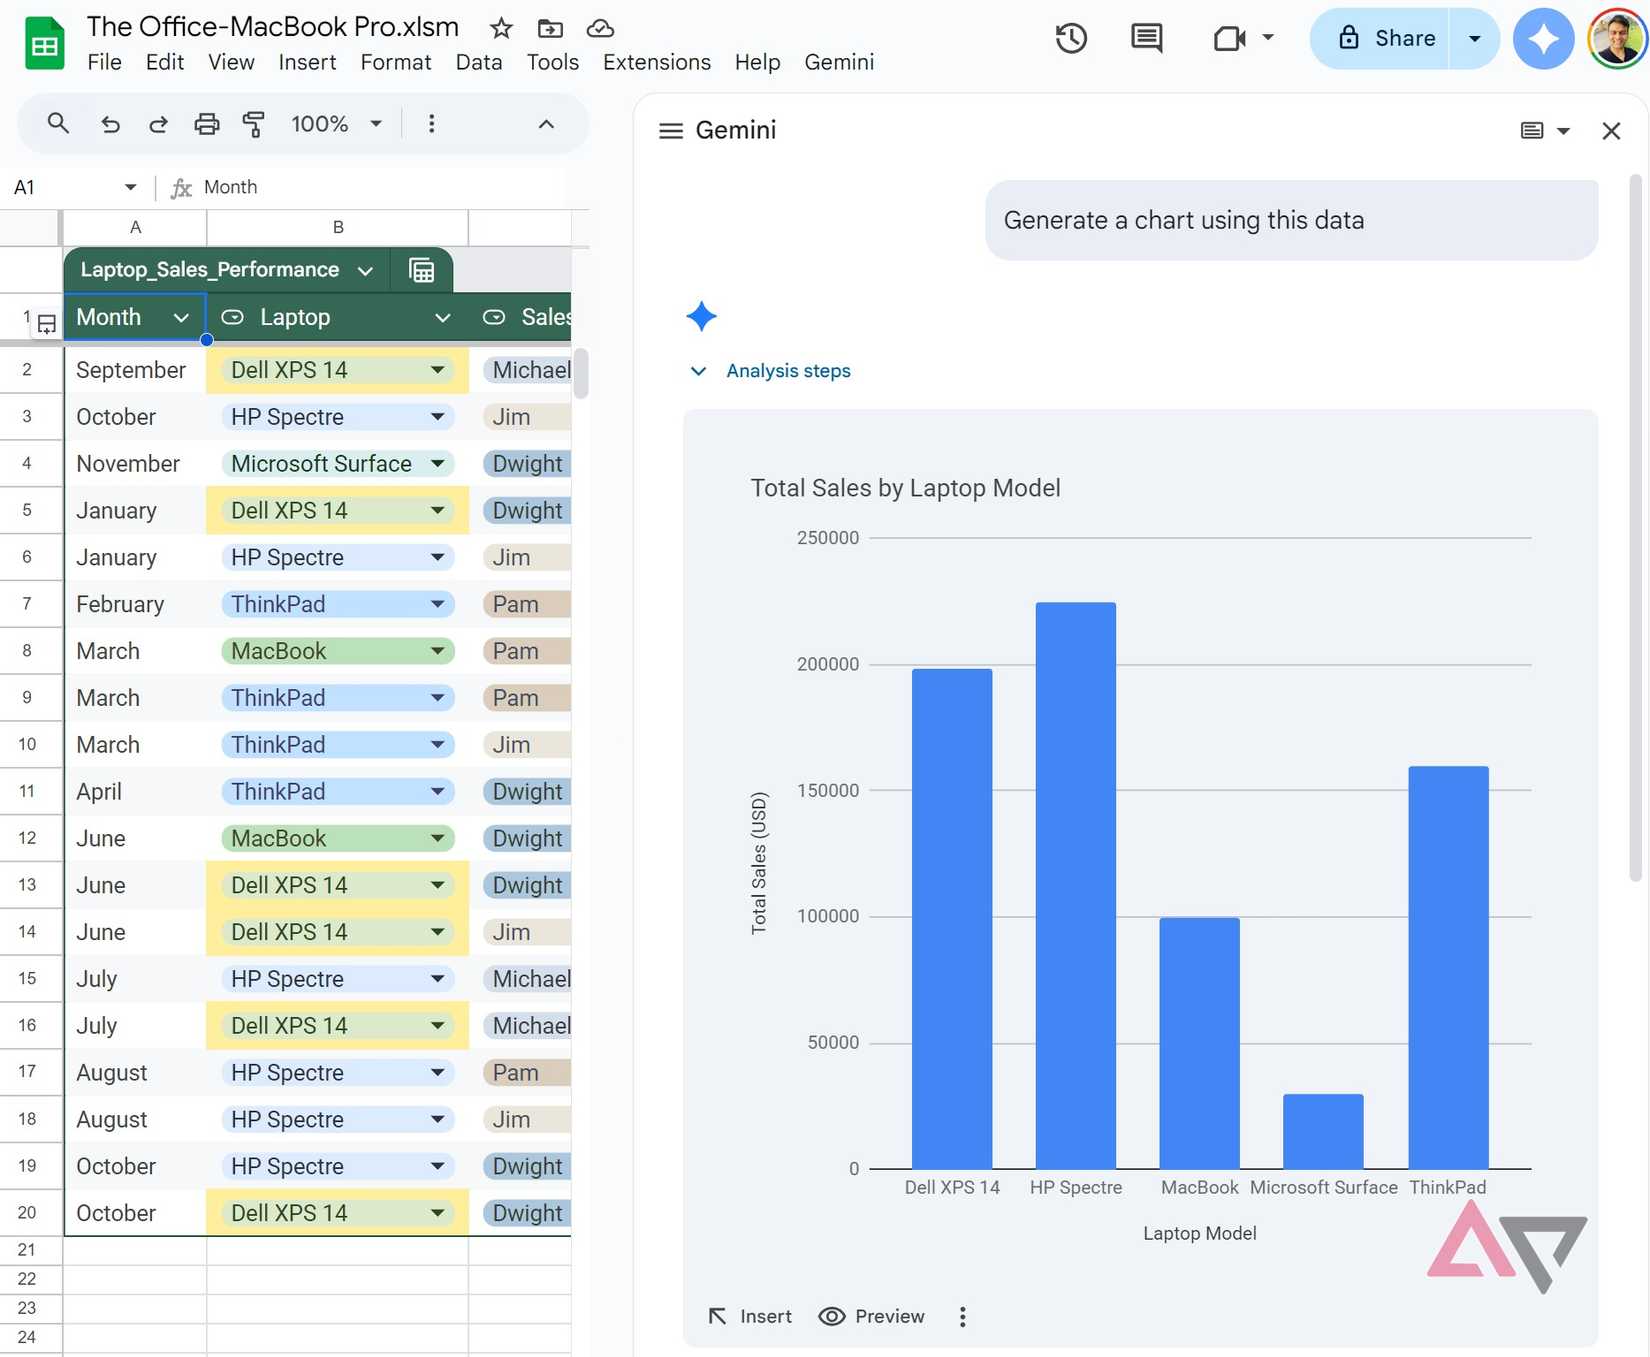Star The Office-MacBook Pro spreadsheet

[x=499, y=28]
